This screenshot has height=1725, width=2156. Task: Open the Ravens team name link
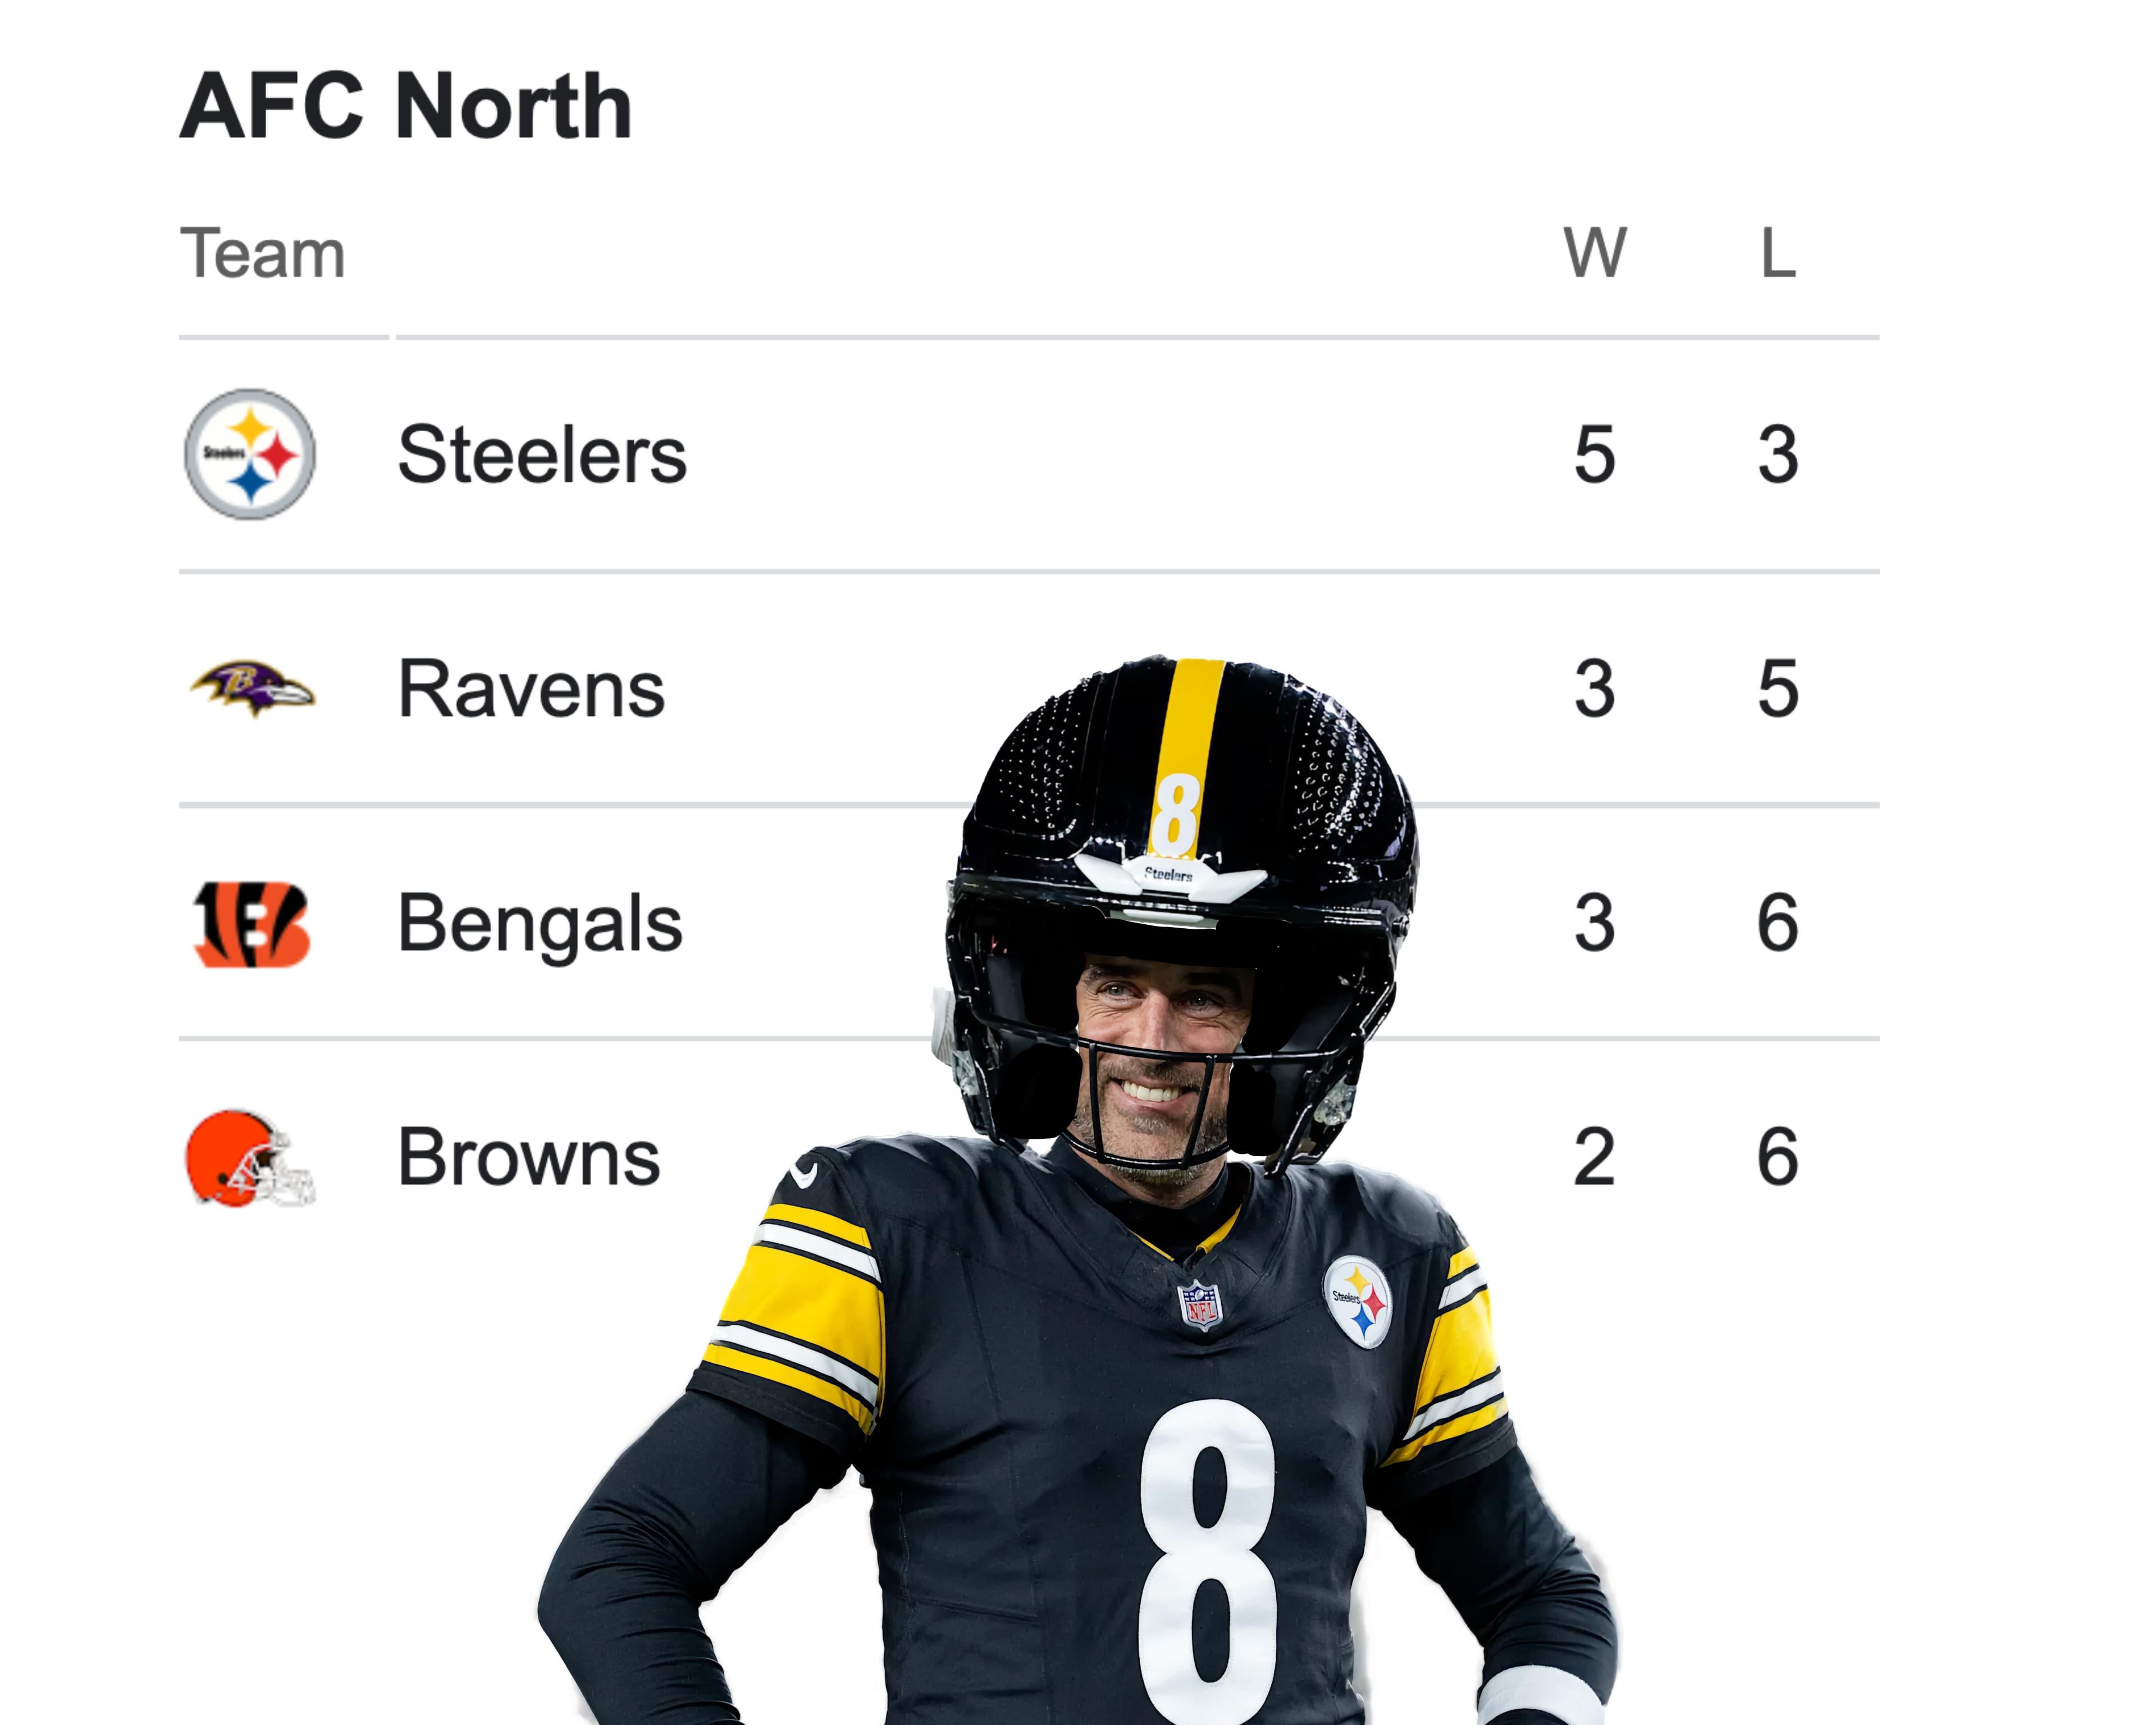click(x=531, y=689)
